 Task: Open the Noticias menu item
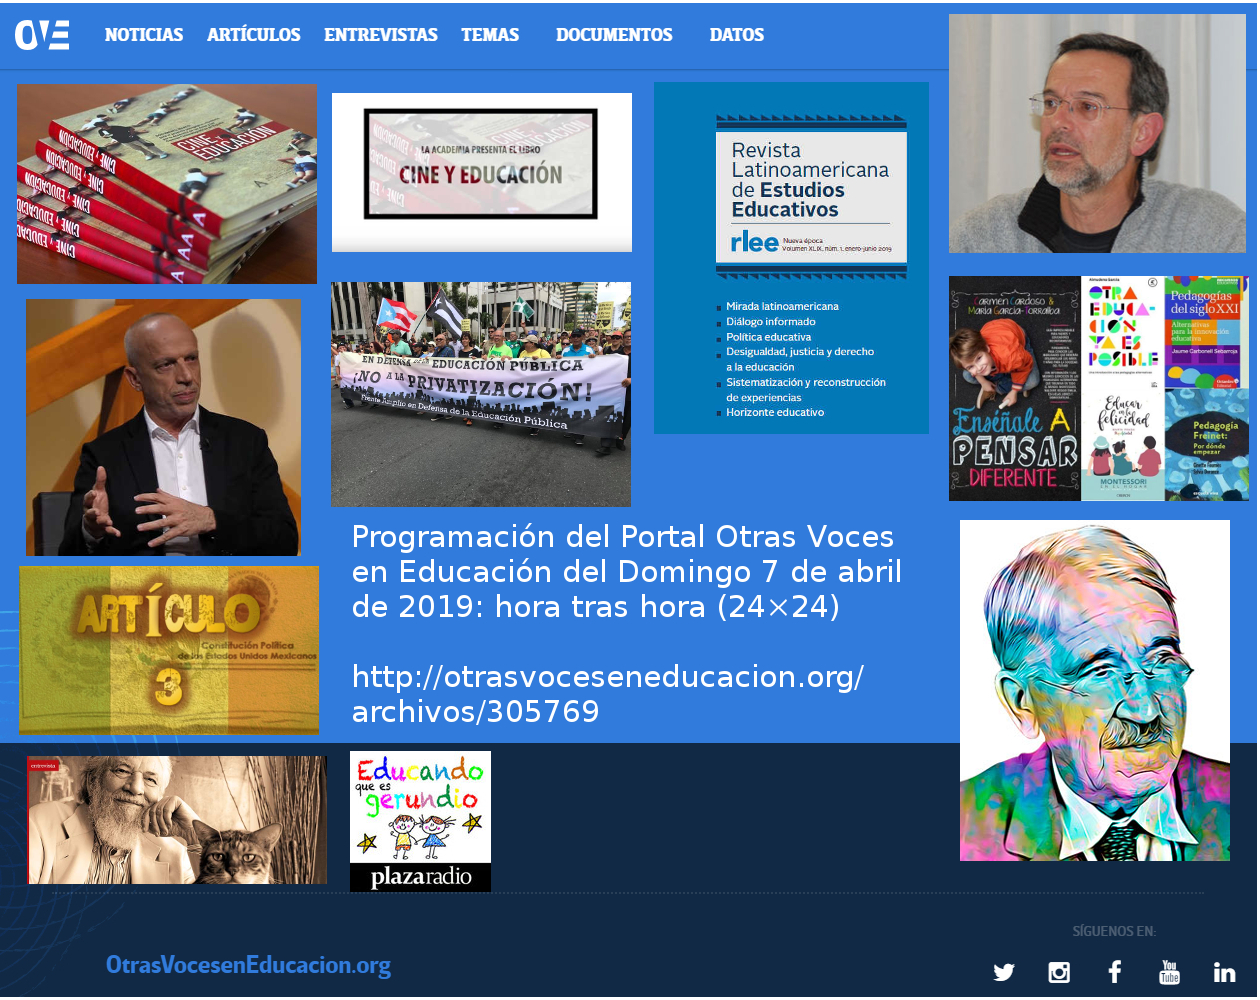click(x=144, y=35)
